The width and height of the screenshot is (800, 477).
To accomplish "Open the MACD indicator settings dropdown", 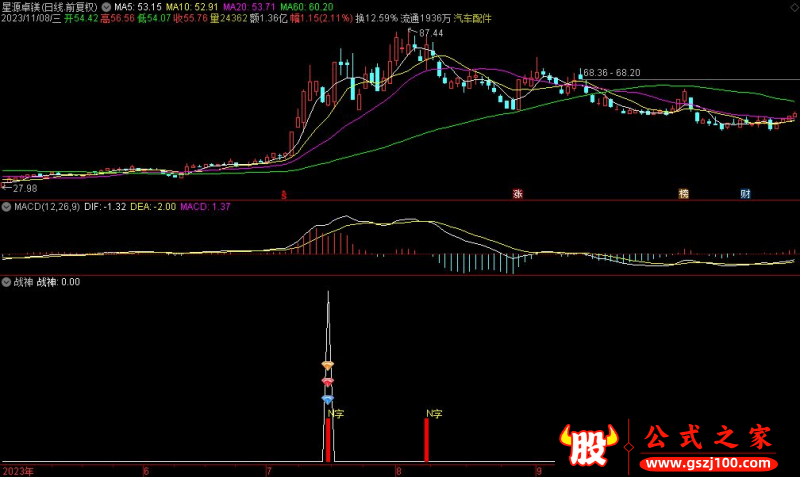I will click(7, 207).
